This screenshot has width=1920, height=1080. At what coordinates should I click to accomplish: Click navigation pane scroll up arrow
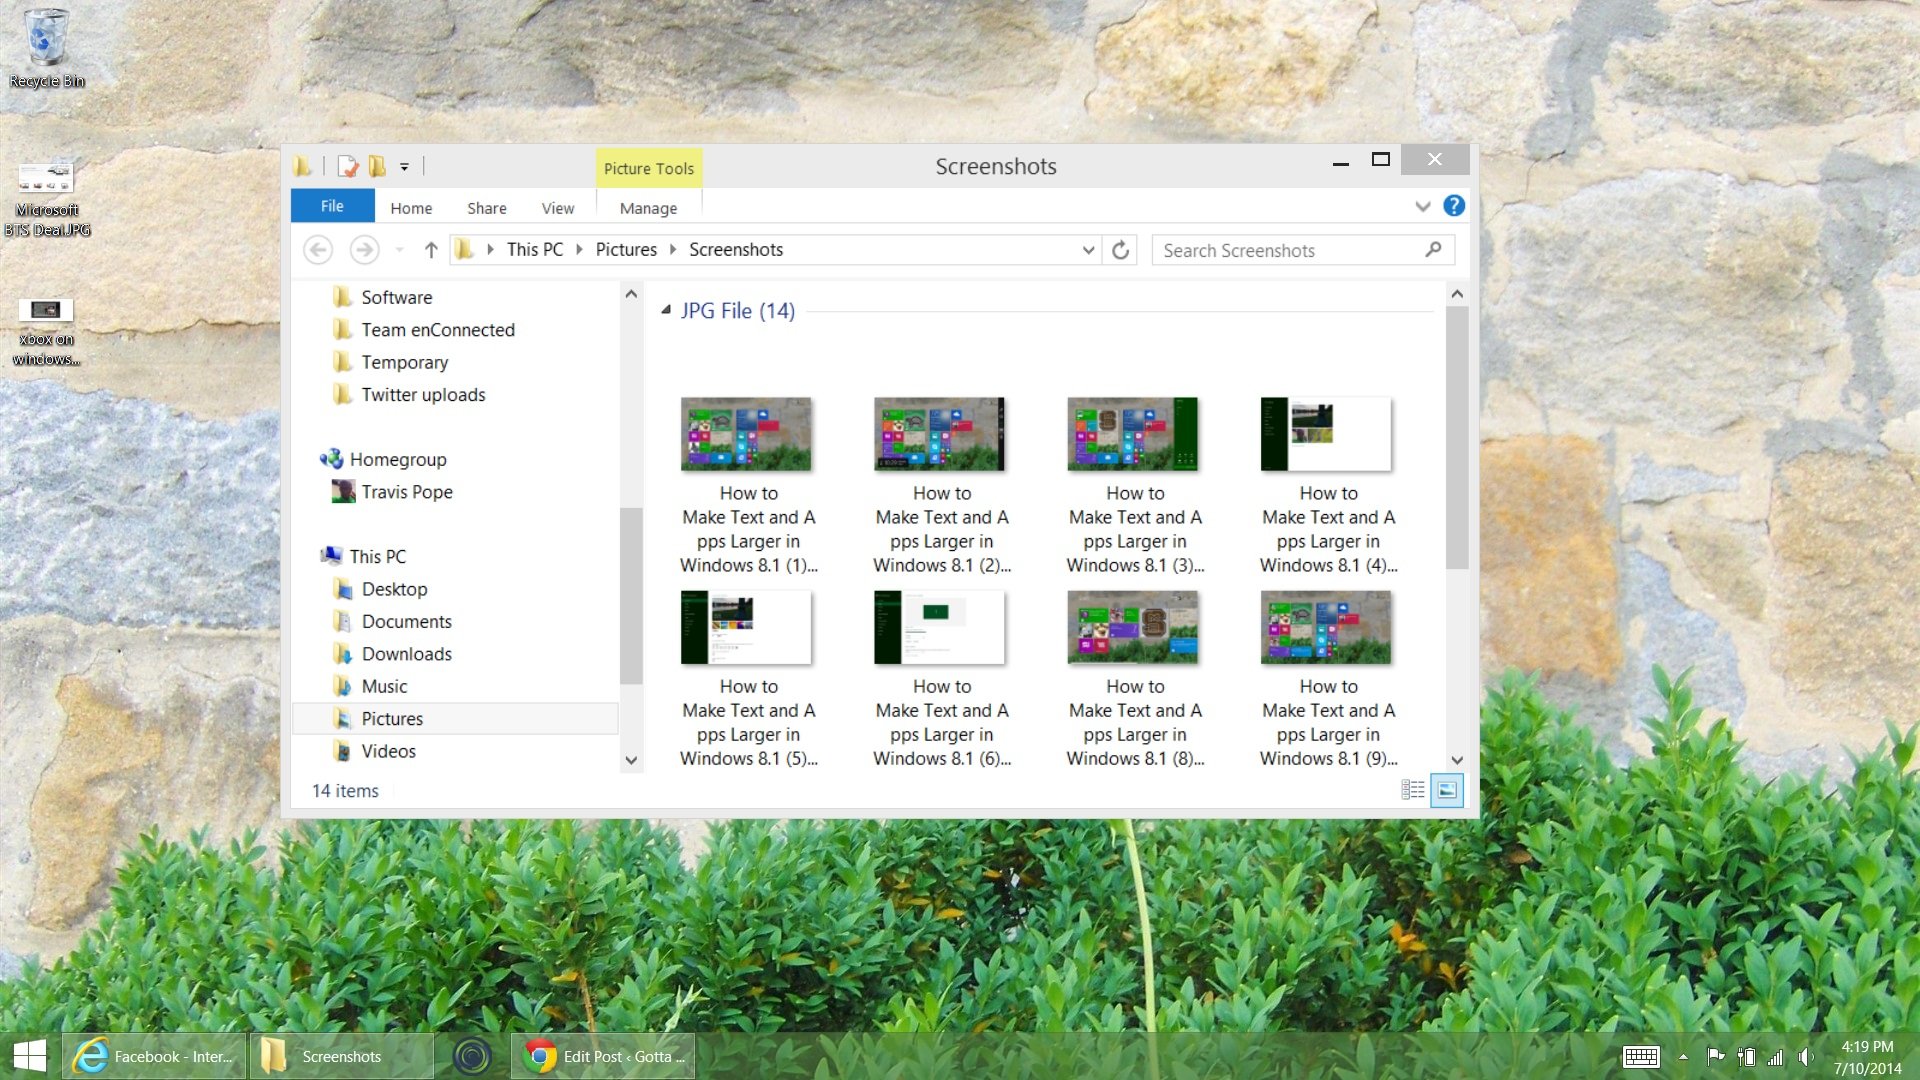coord(631,294)
